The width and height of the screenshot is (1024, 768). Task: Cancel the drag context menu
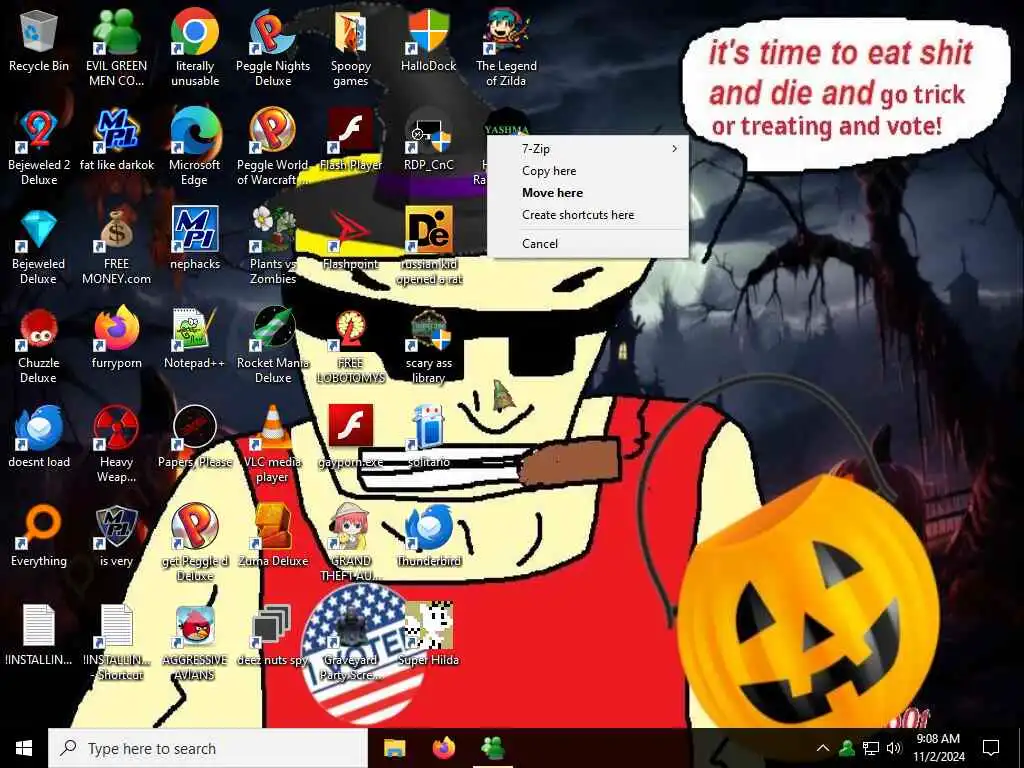pos(588,244)
